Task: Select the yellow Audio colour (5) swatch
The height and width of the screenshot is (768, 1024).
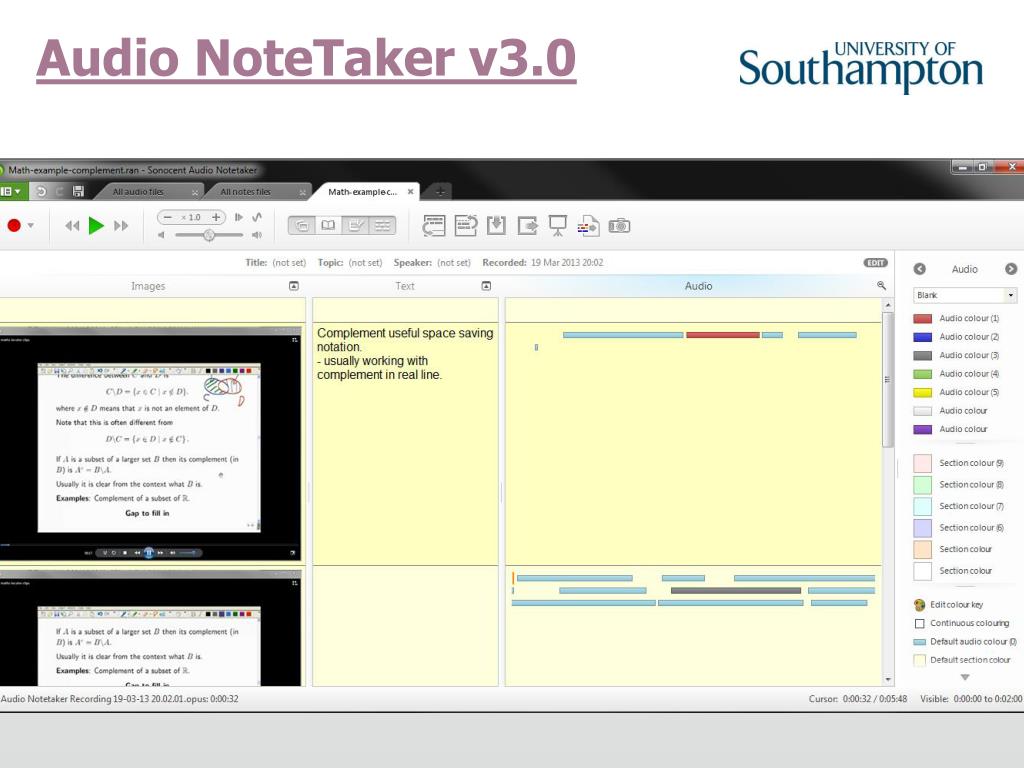Action: pyautogui.click(x=922, y=392)
